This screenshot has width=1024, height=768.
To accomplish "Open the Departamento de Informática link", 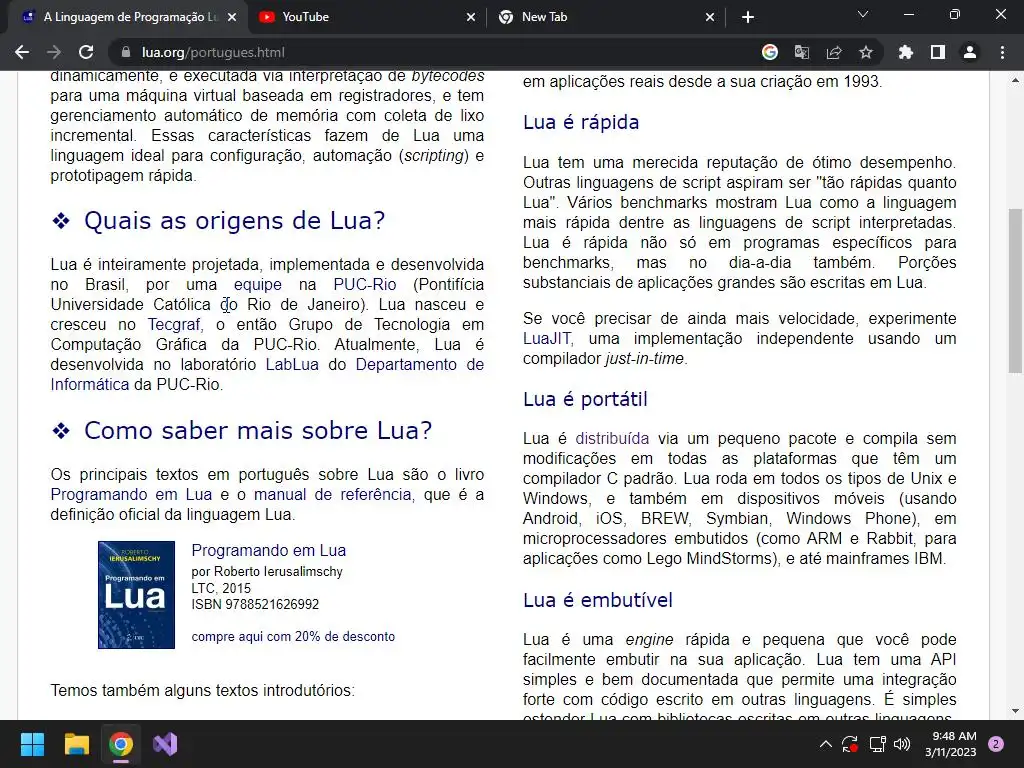I will click(419, 364).
